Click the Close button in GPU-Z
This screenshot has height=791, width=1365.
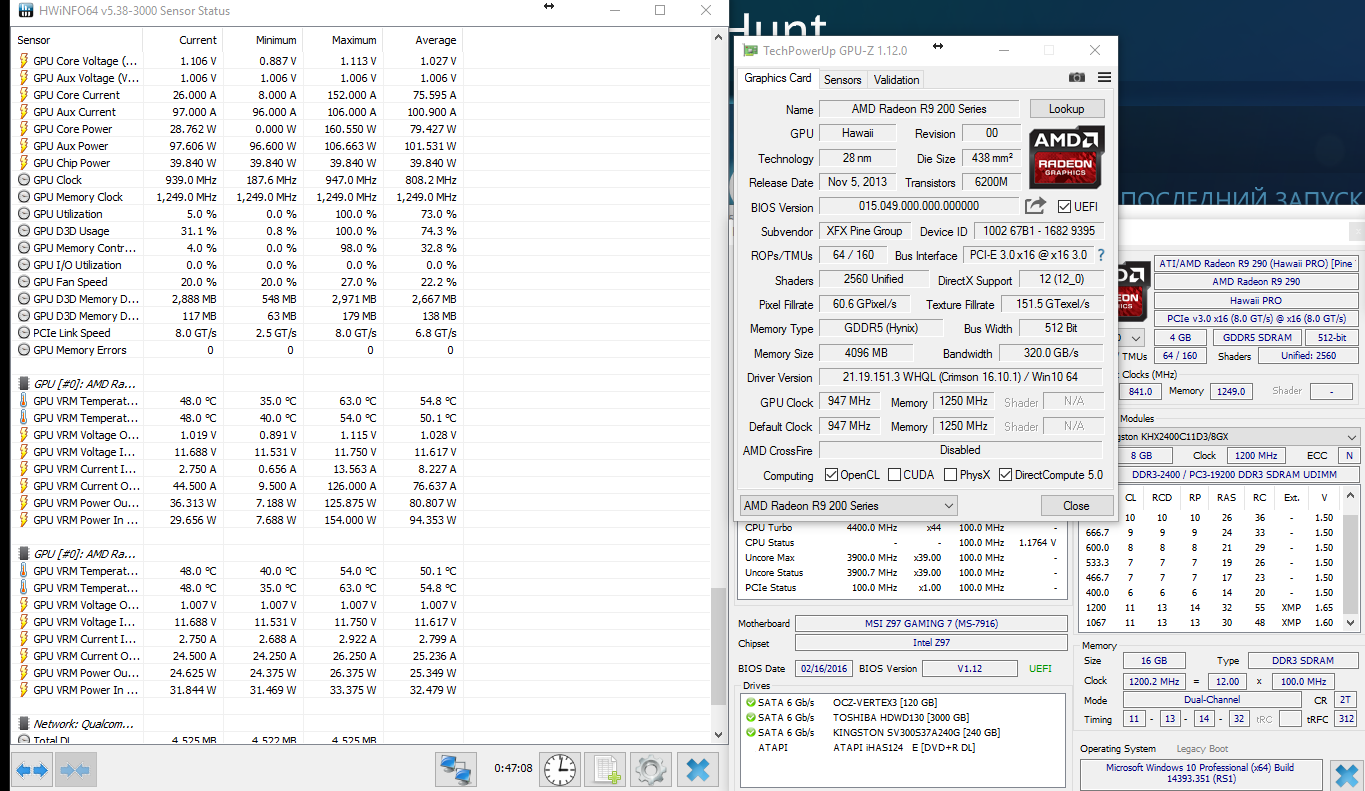[1076, 506]
